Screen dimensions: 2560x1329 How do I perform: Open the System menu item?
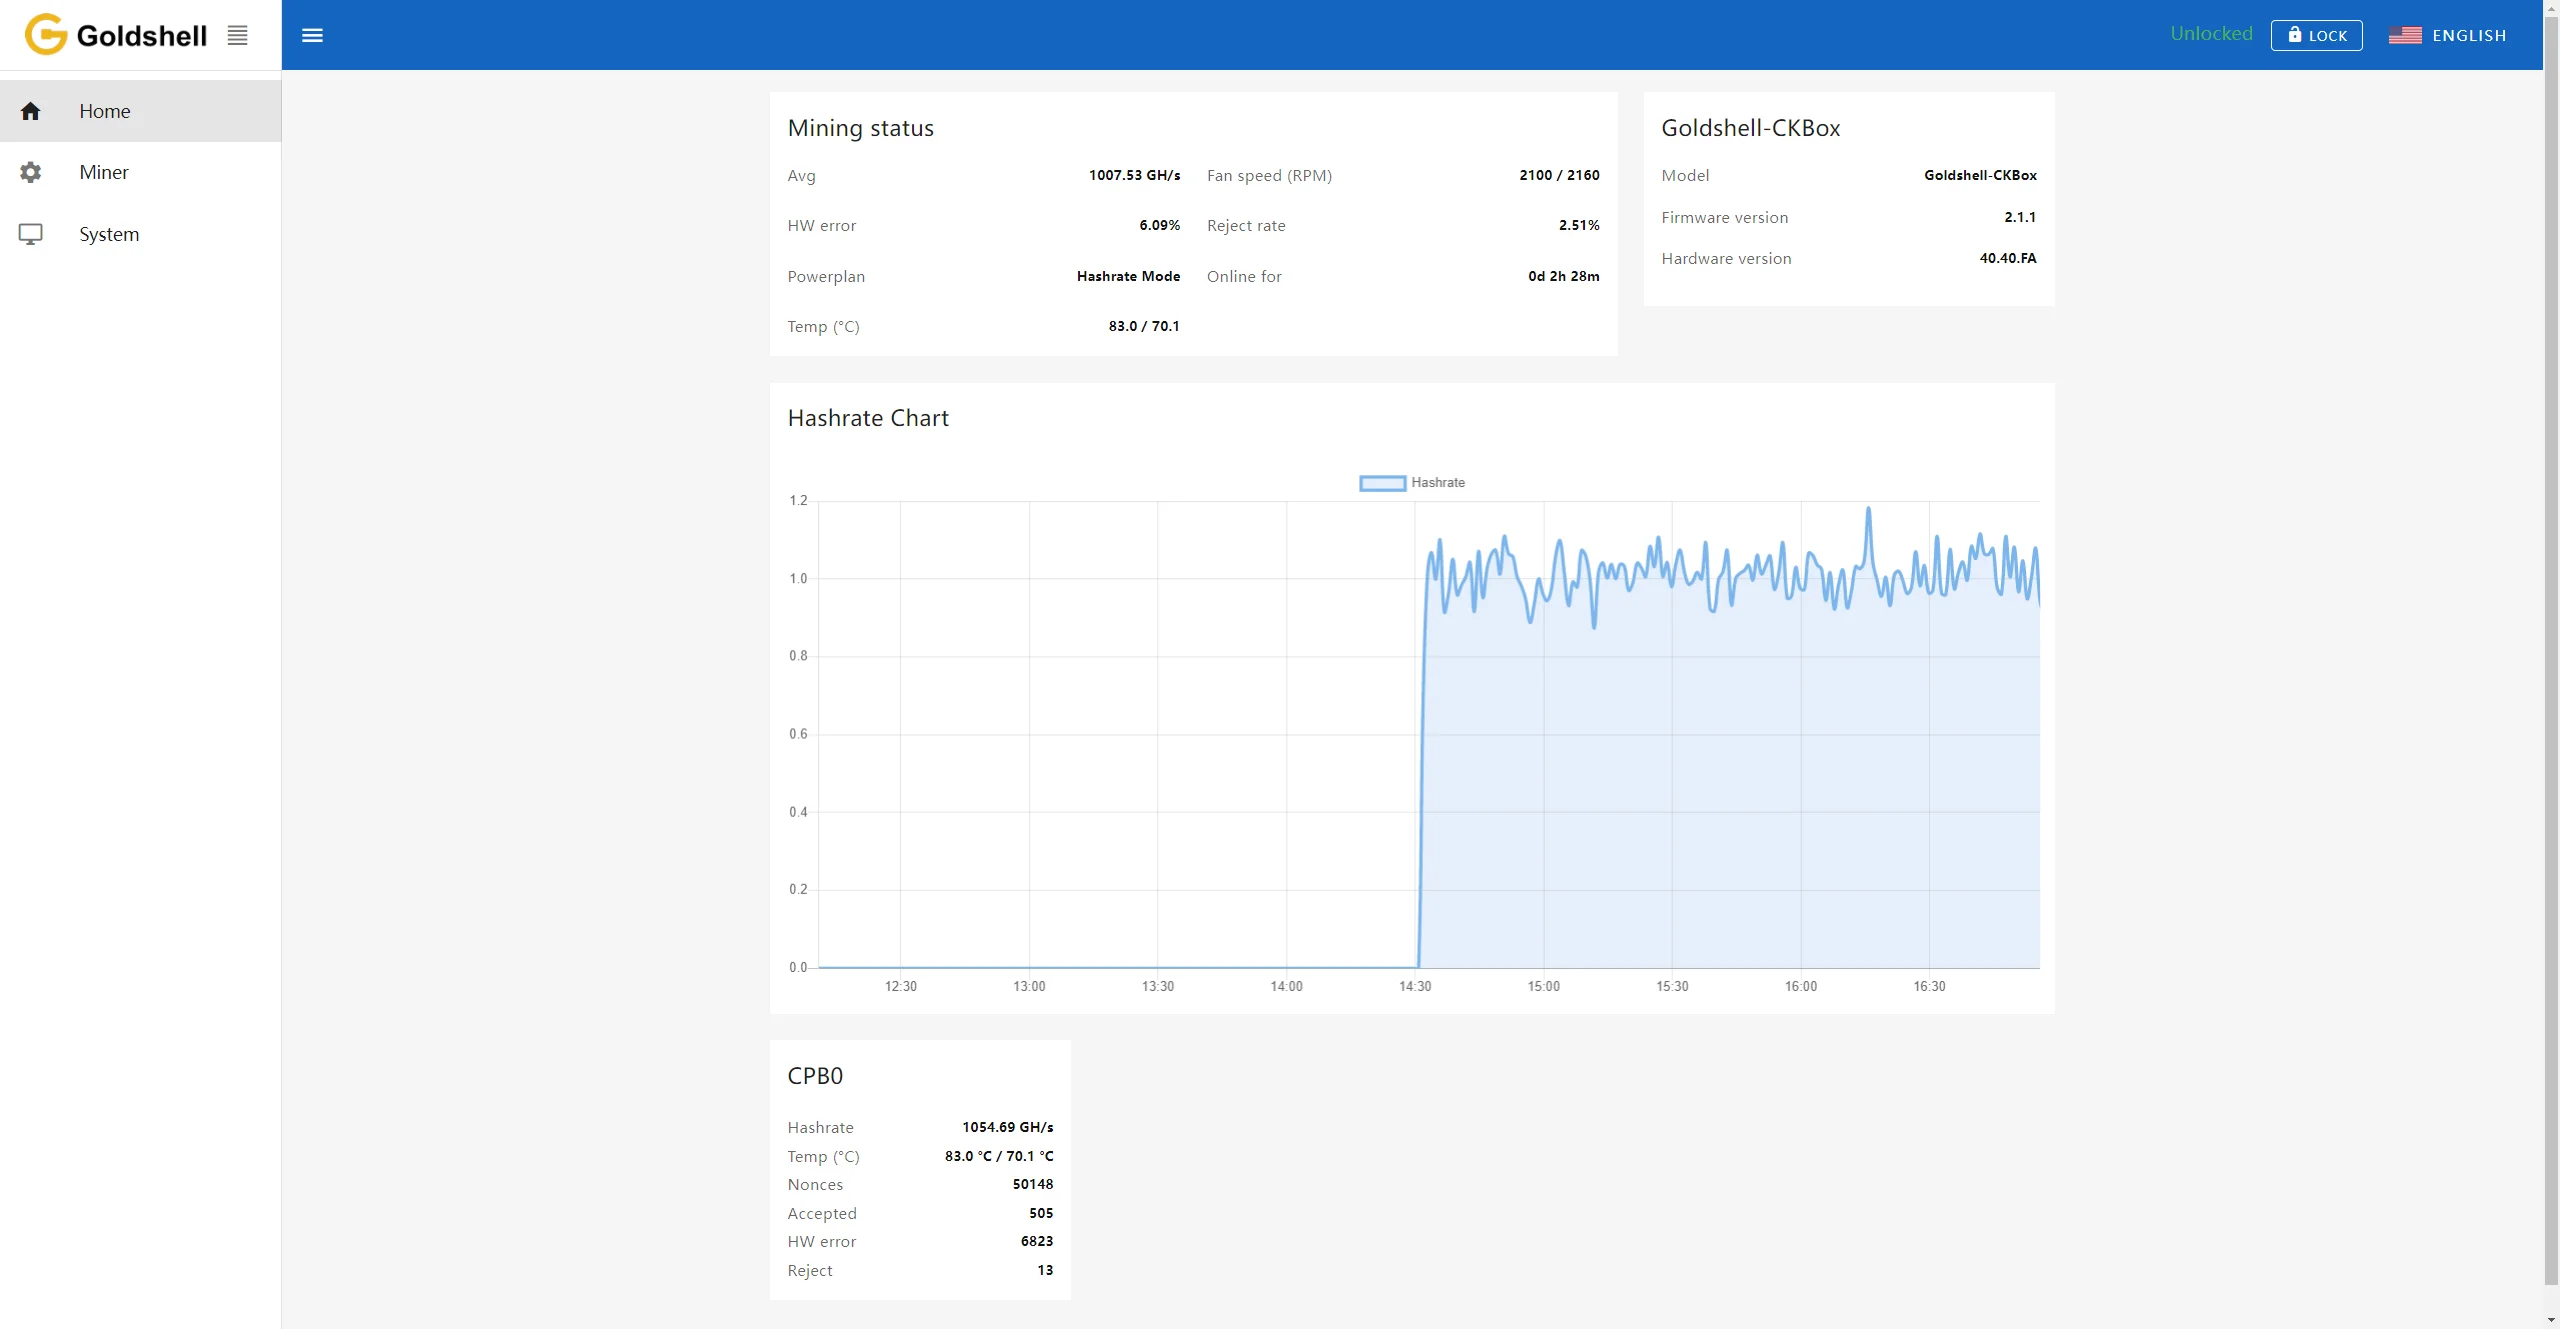tap(109, 234)
